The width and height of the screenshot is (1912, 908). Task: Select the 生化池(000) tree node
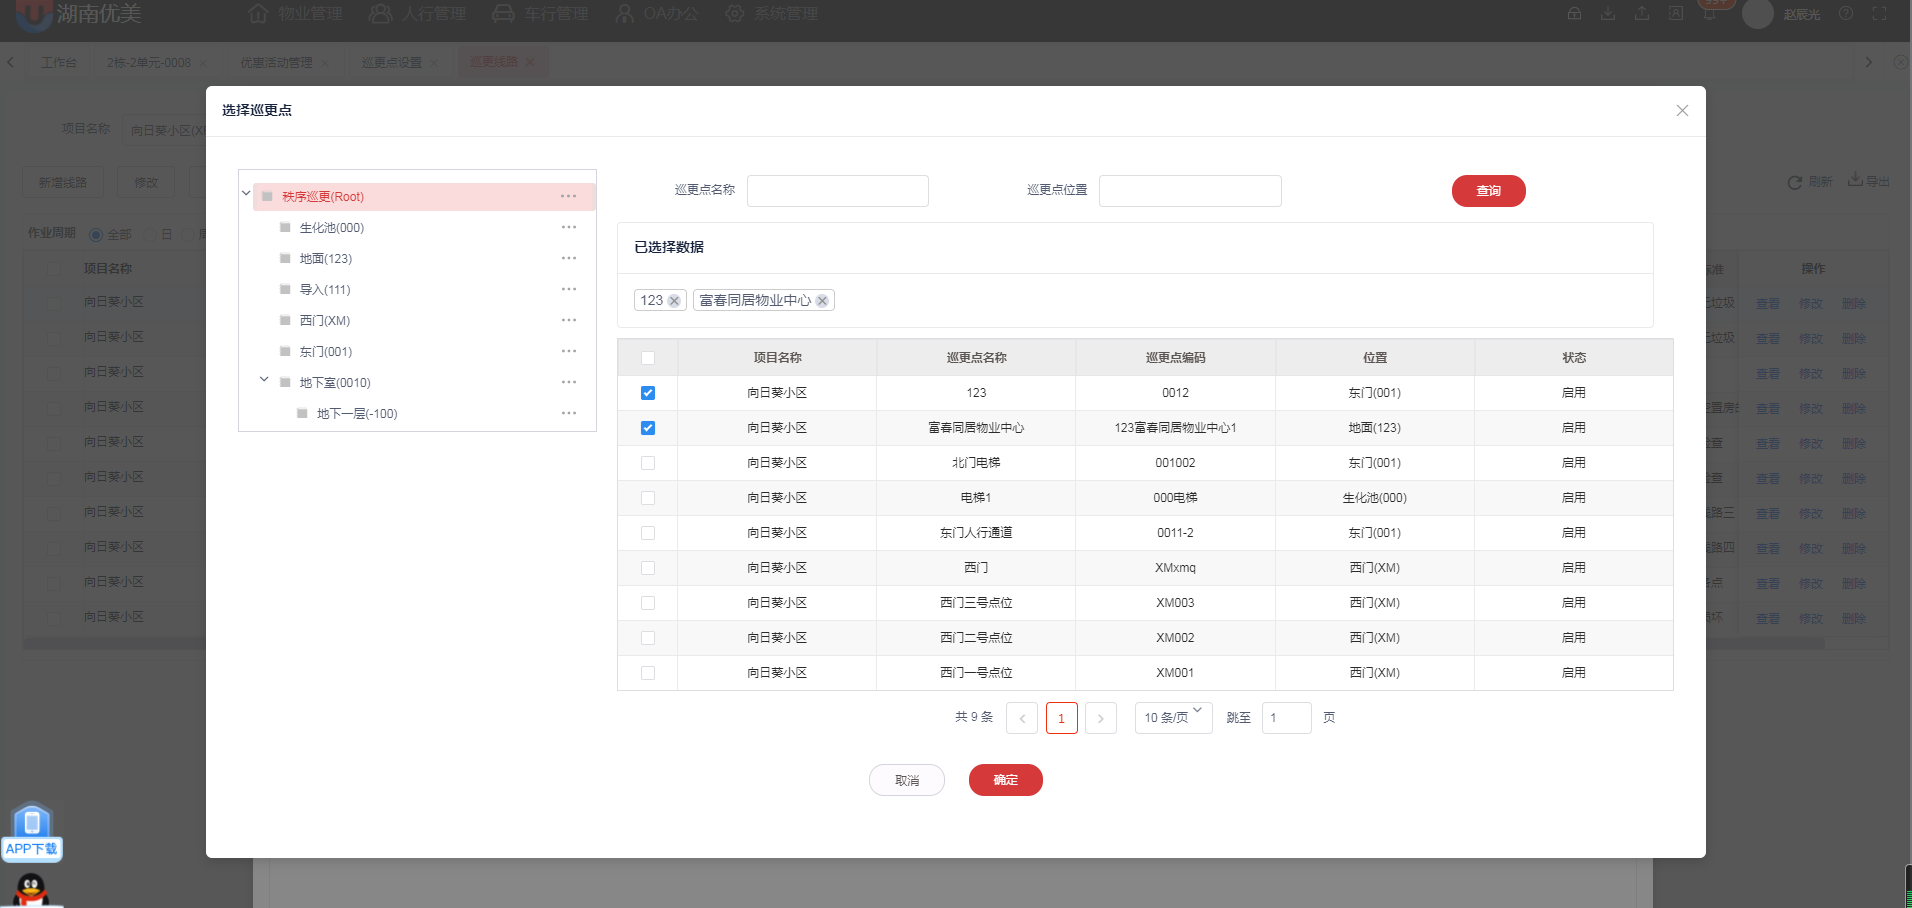pos(332,228)
